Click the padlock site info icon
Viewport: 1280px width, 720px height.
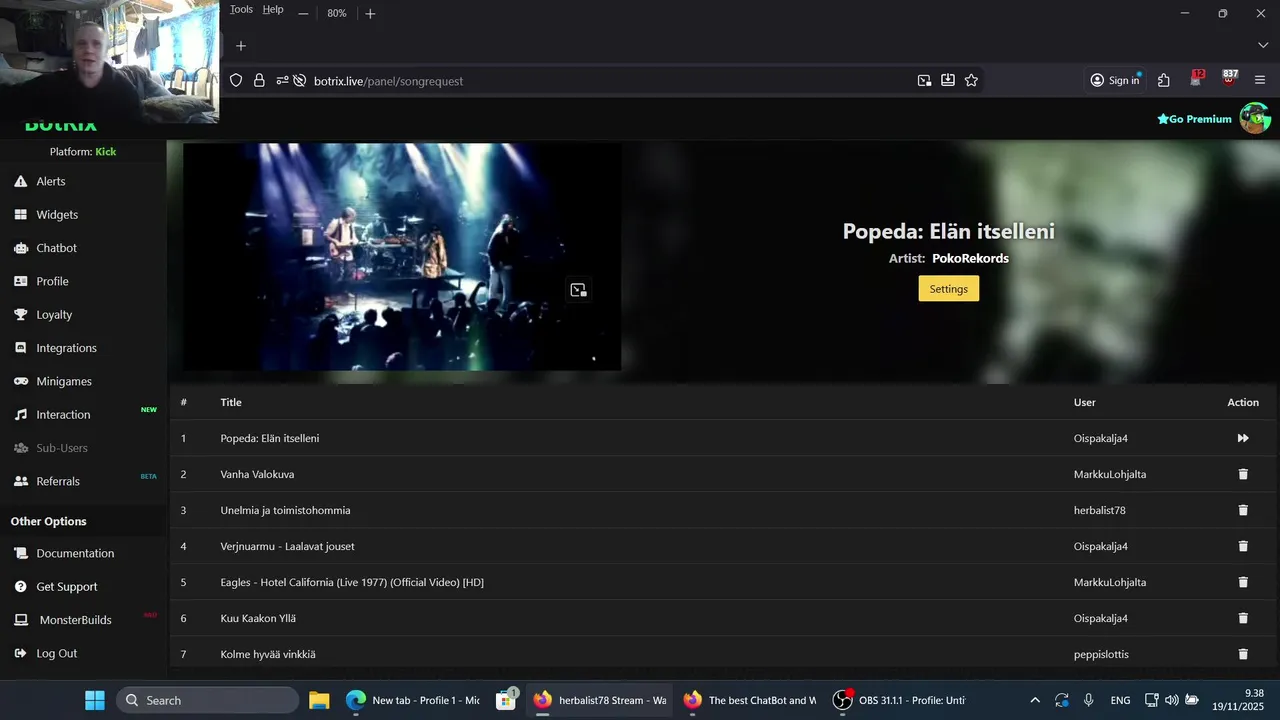pyautogui.click(x=259, y=81)
